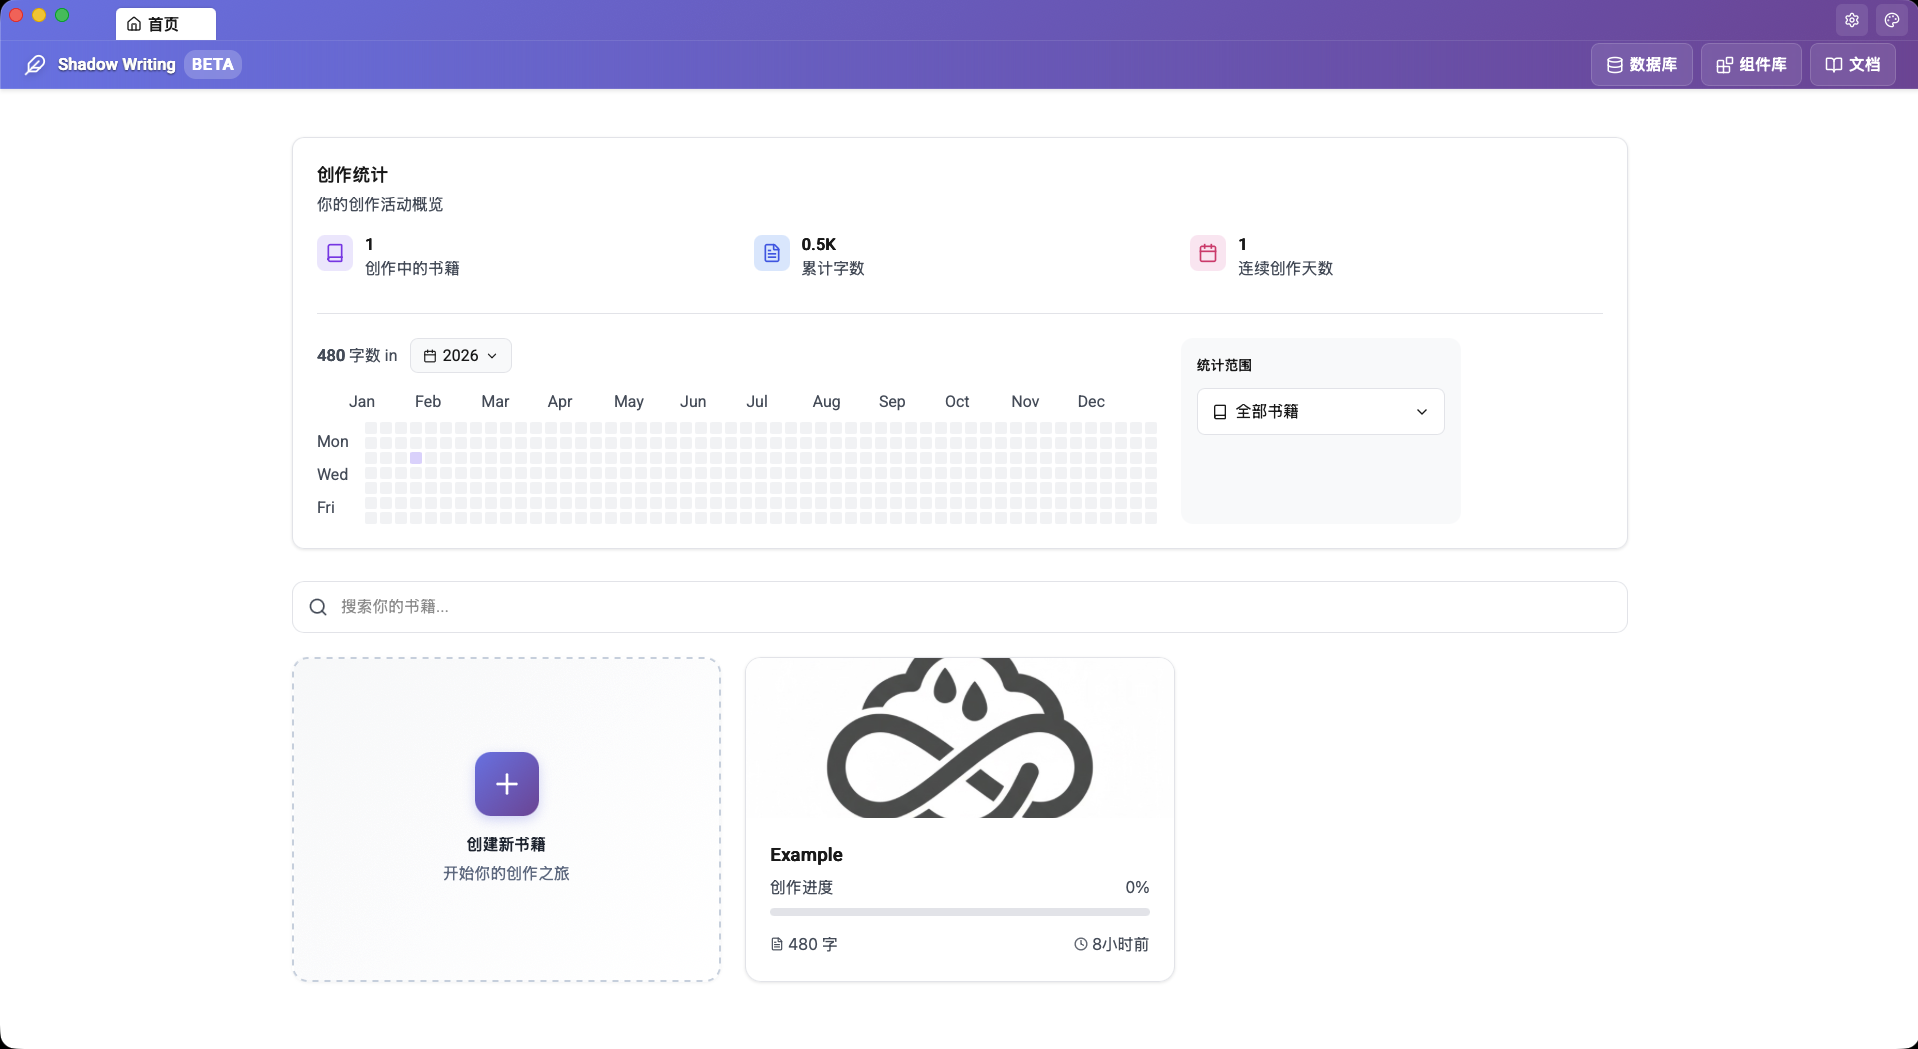
Task: Open the settings gear icon in title bar
Action: tap(1852, 20)
